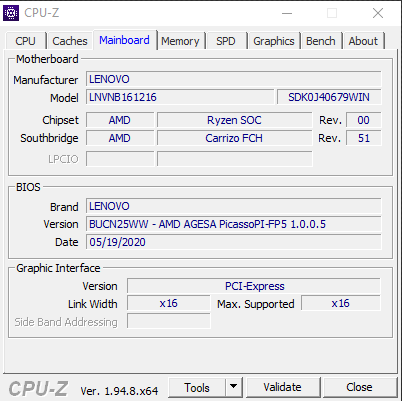
Task: Open the Caches tab
Action: pos(70,41)
